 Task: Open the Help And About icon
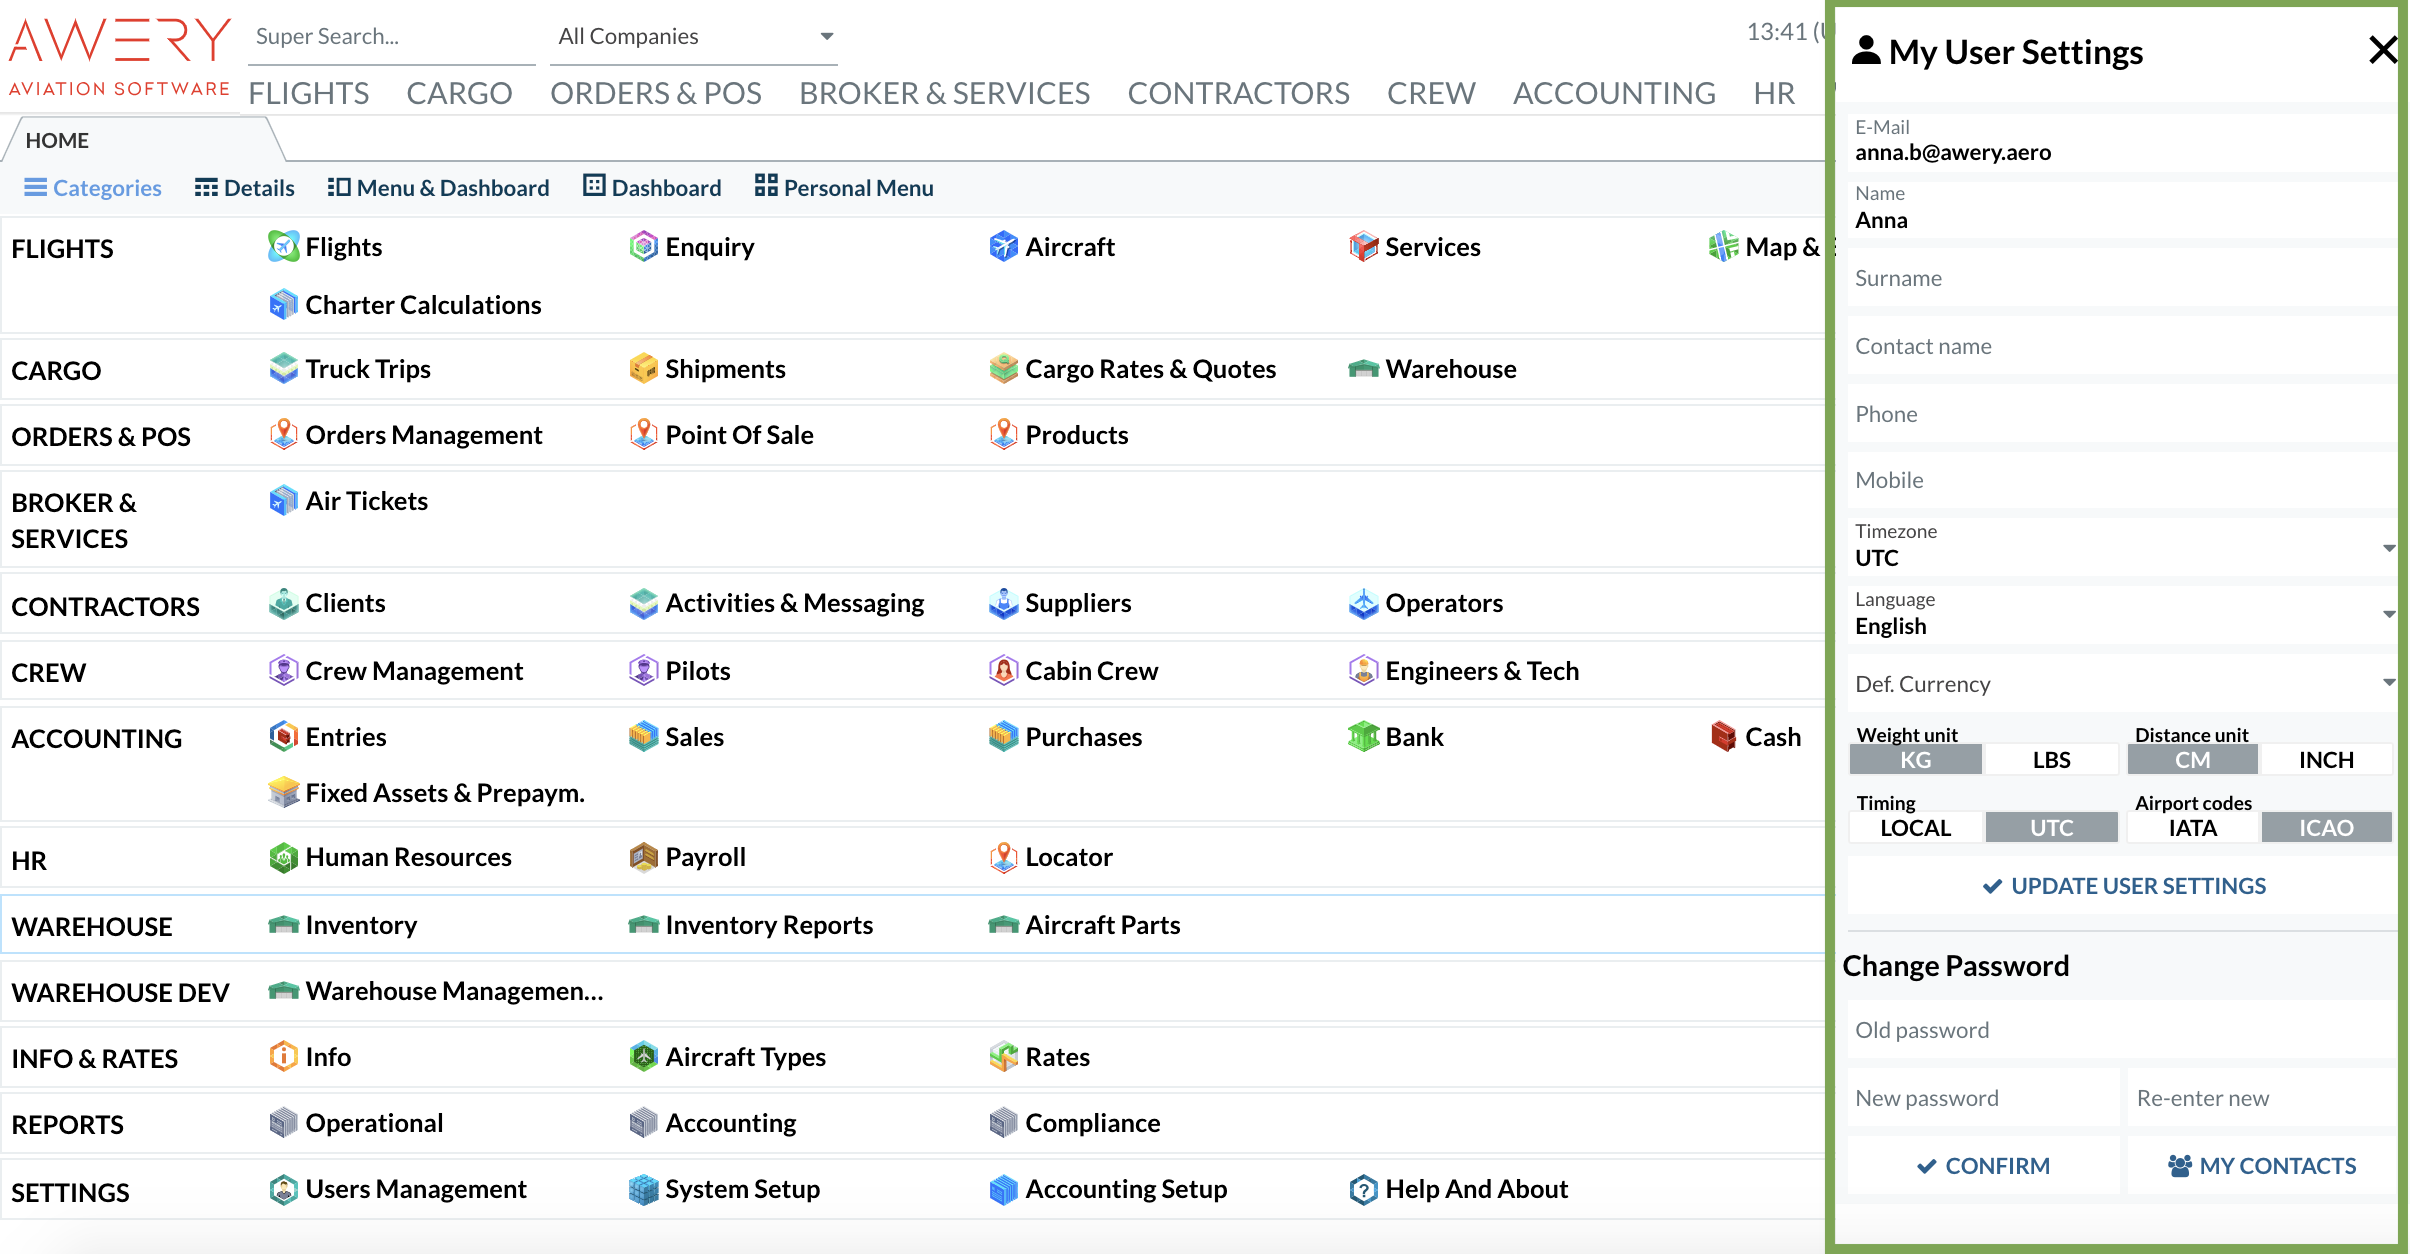(1363, 1189)
